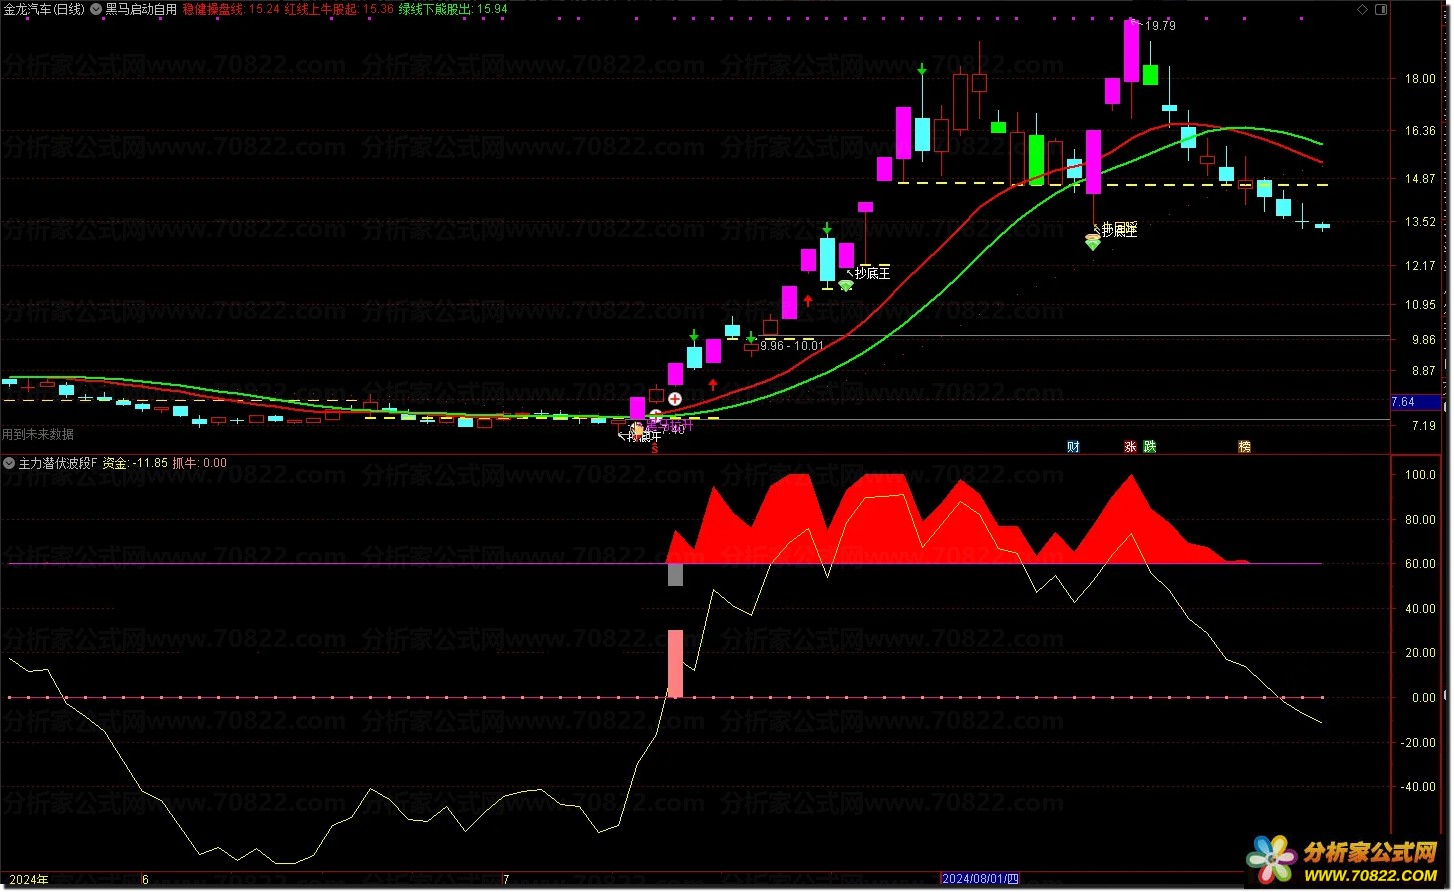Click the 16.36 price axis label
Viewport: 1454px width, 892px height.
click(x=1420, y=130)
